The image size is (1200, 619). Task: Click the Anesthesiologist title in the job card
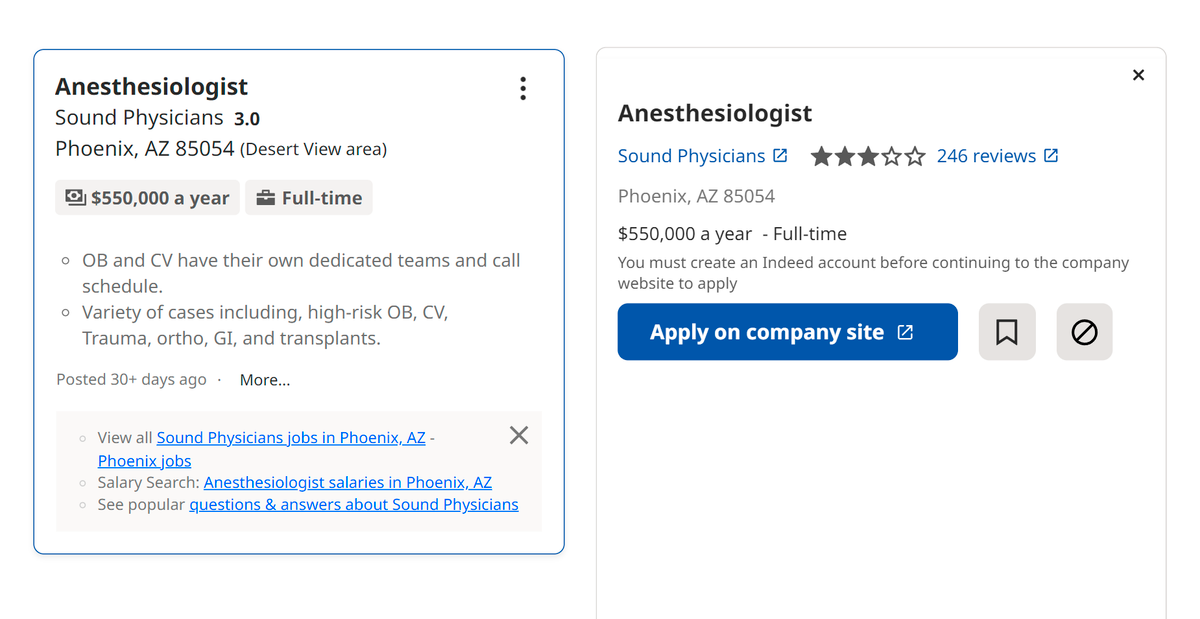coord(151,87)
